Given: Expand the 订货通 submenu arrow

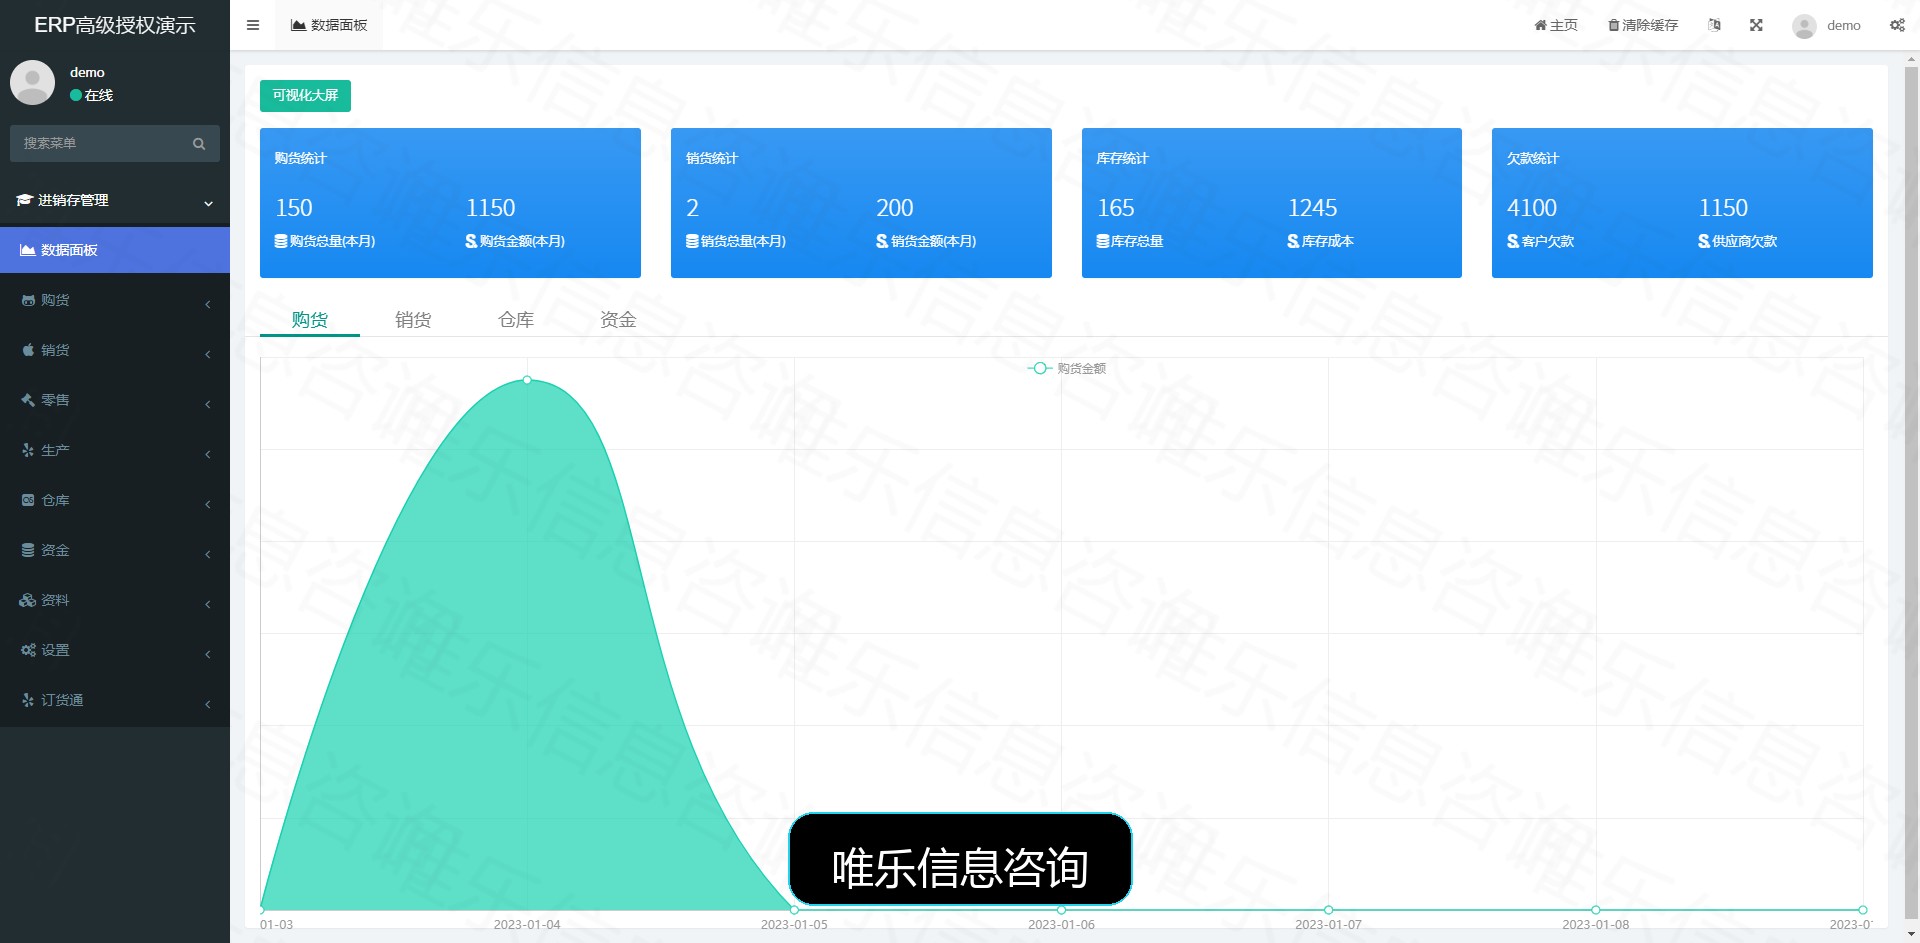Looking at the screenshot, I should [x=208, y=704].
